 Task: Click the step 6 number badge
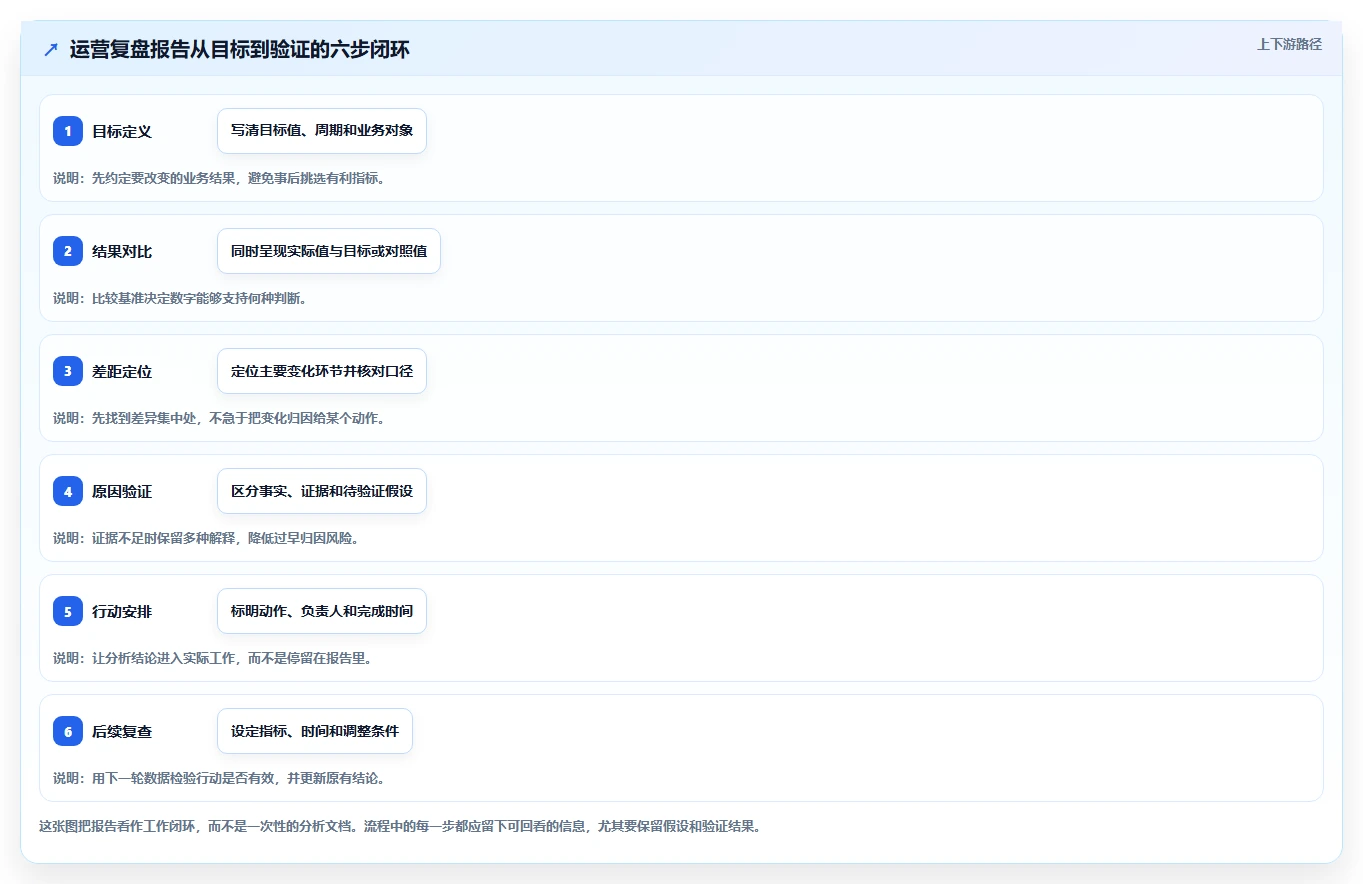click(68, 731)
